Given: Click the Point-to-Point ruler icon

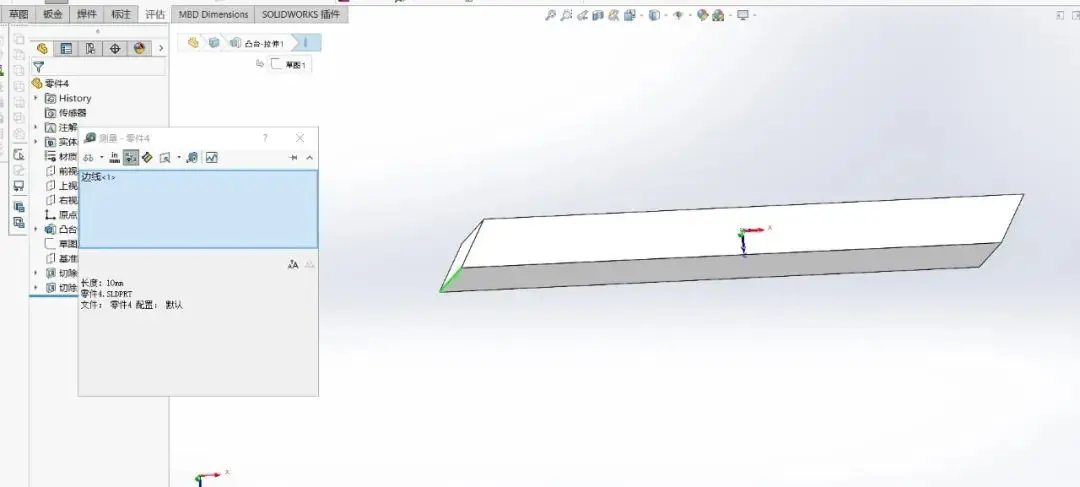Looking at the screenshot, I should 147,157.
